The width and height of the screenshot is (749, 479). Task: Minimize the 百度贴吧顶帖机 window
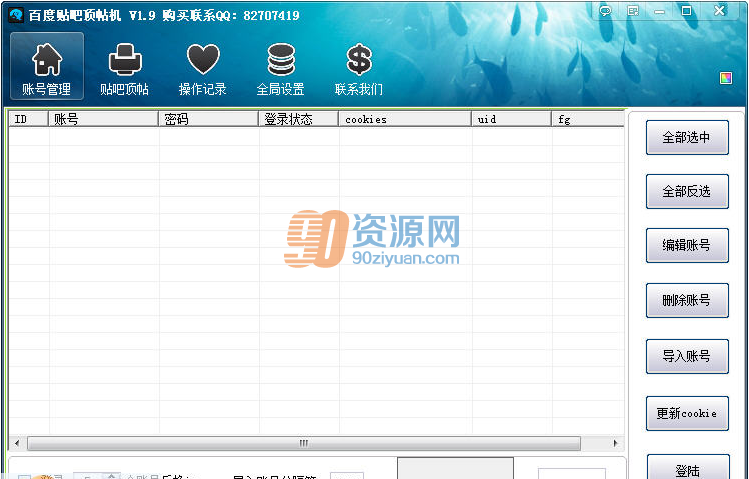pyautogui.click(x=660, y=11)
